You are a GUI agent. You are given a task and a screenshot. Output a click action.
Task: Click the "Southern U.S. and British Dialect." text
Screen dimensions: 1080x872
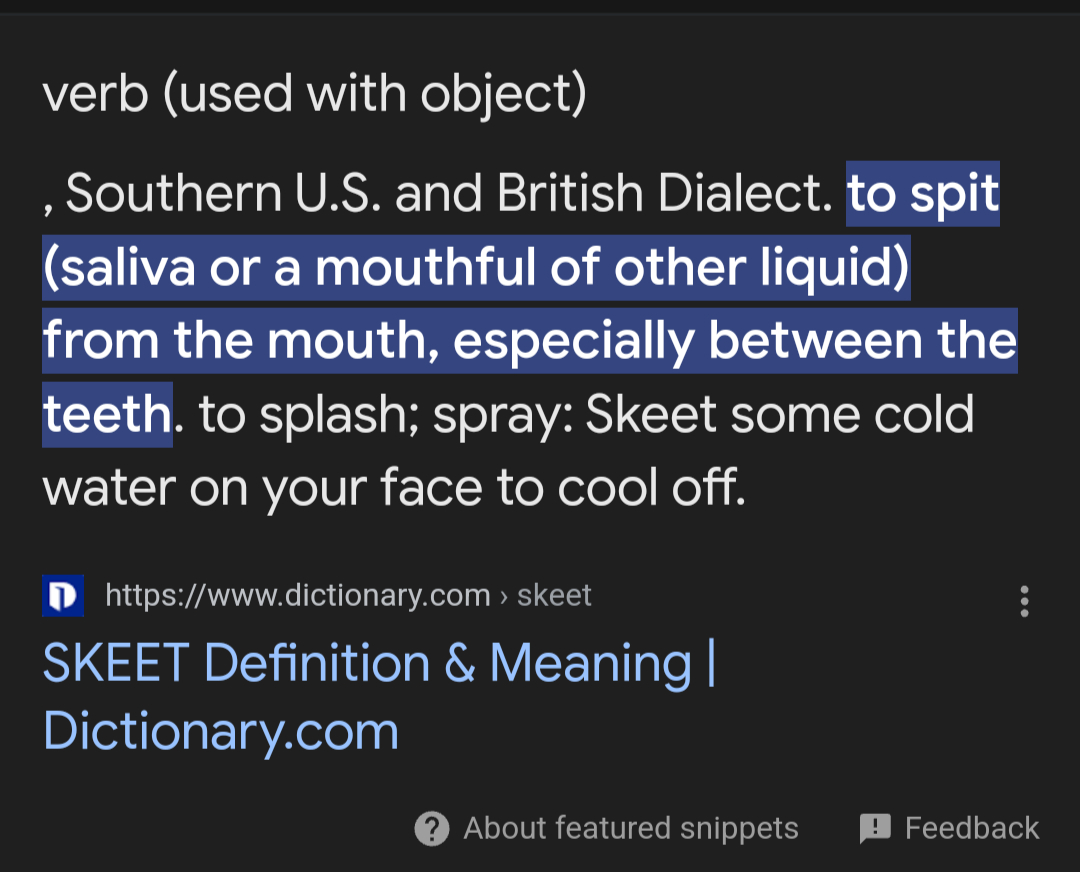point(449,194)
